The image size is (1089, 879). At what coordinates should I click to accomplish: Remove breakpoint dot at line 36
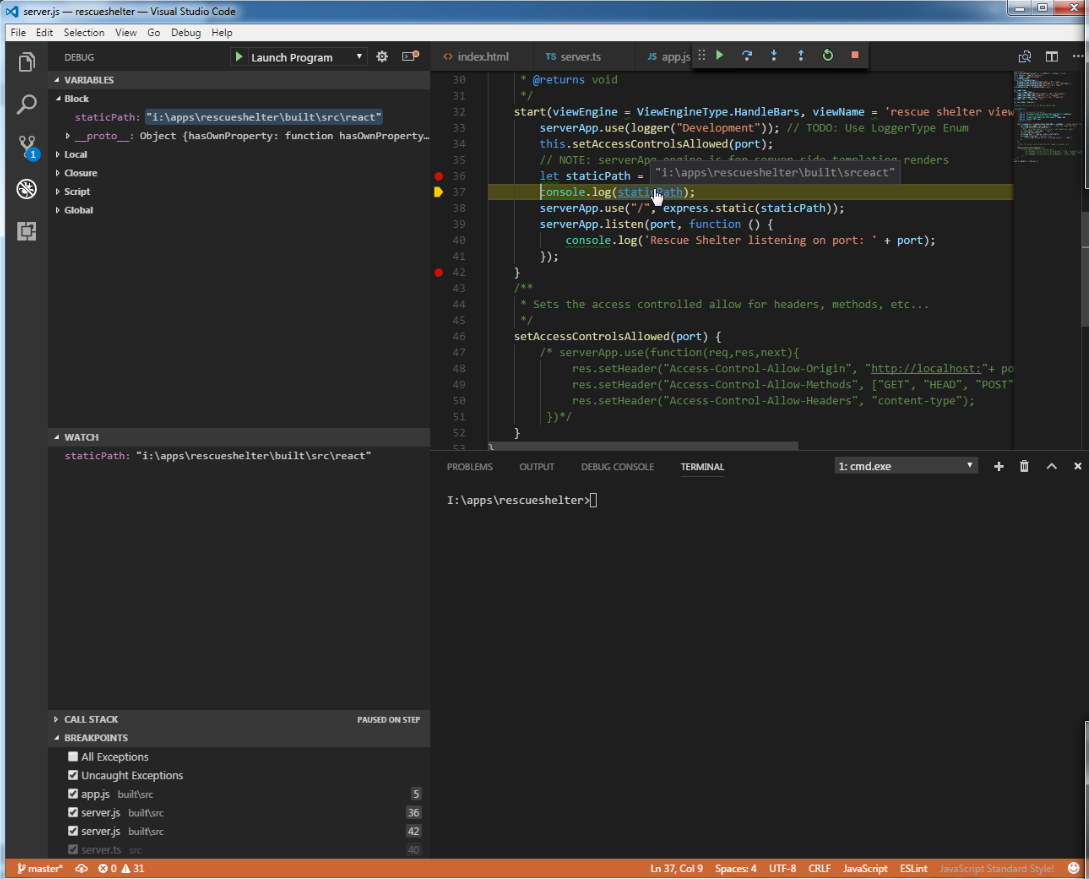(438, 176)
